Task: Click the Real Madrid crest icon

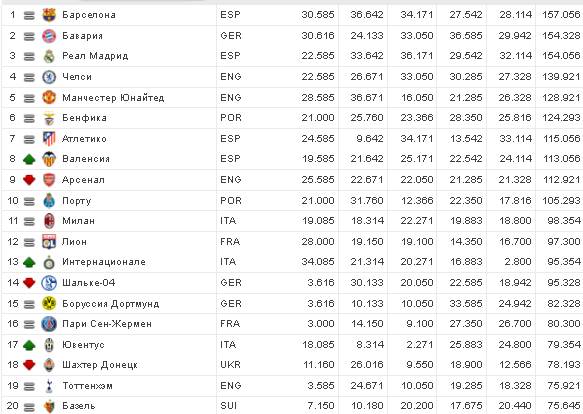Action: coord(49,56)
